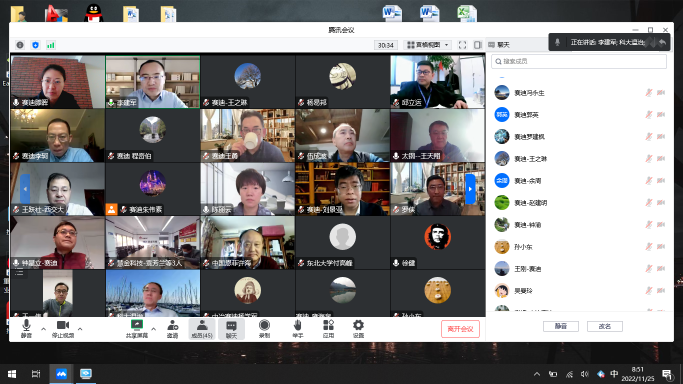
Task: Open the share screen option
Action: 137,329
